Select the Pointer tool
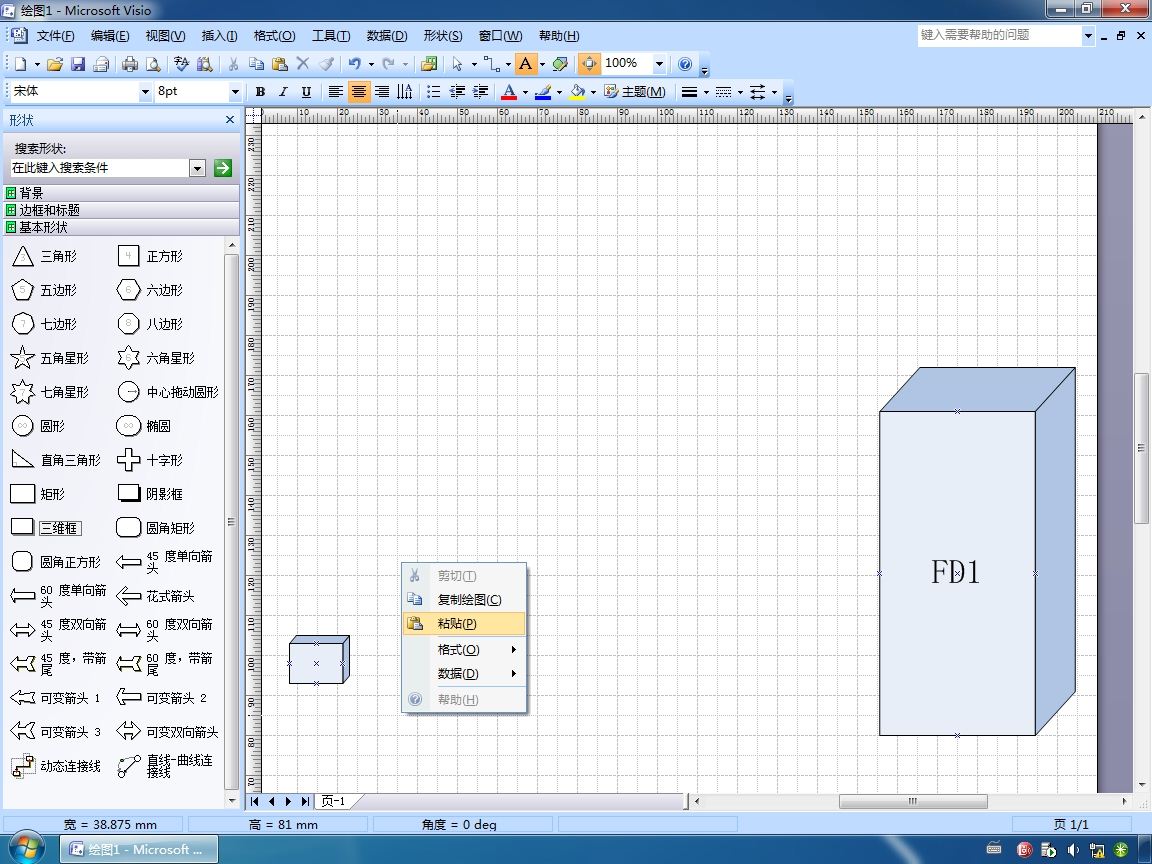1152x864 pixels. click(x=458, y=64)
